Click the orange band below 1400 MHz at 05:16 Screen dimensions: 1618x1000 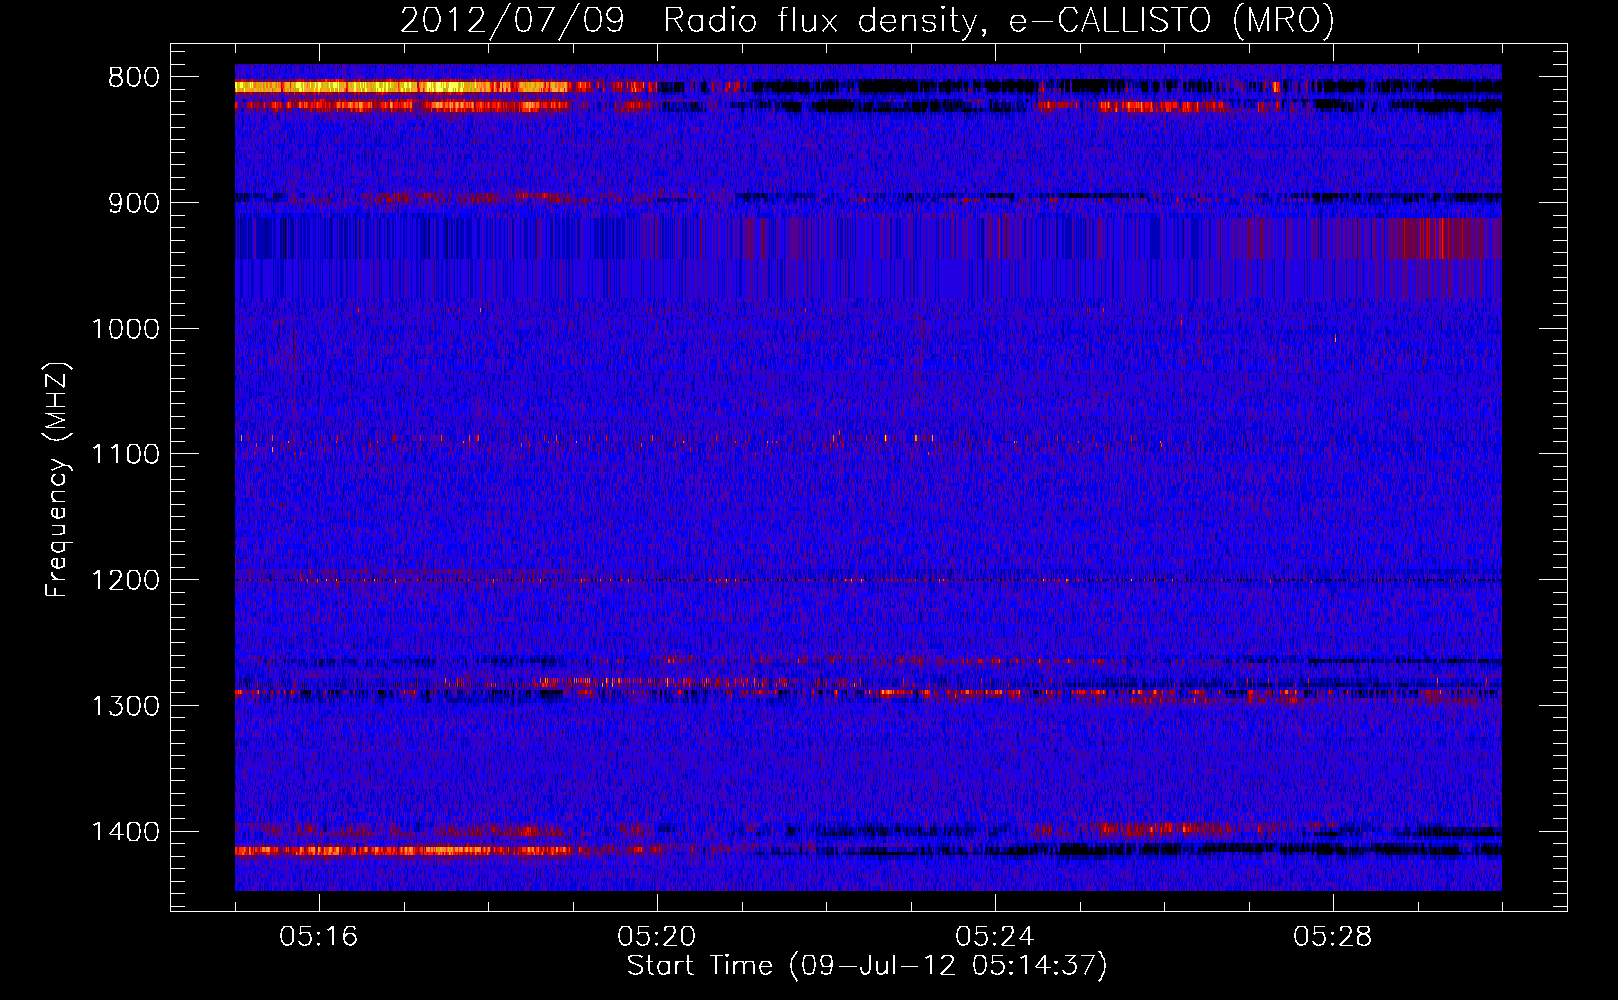pyautogui.click(x=402, y=851)
